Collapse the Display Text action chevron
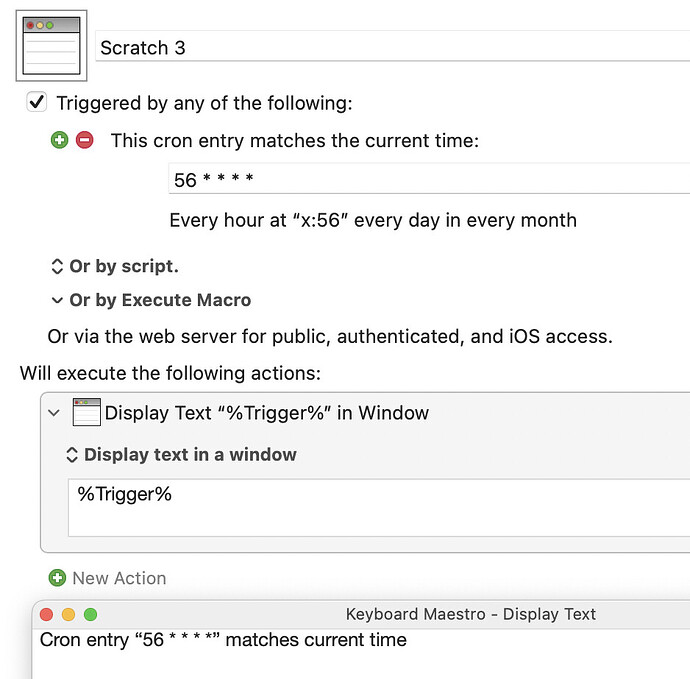The width and height of the screenshot is (690, 679). (x=54, y=412)
